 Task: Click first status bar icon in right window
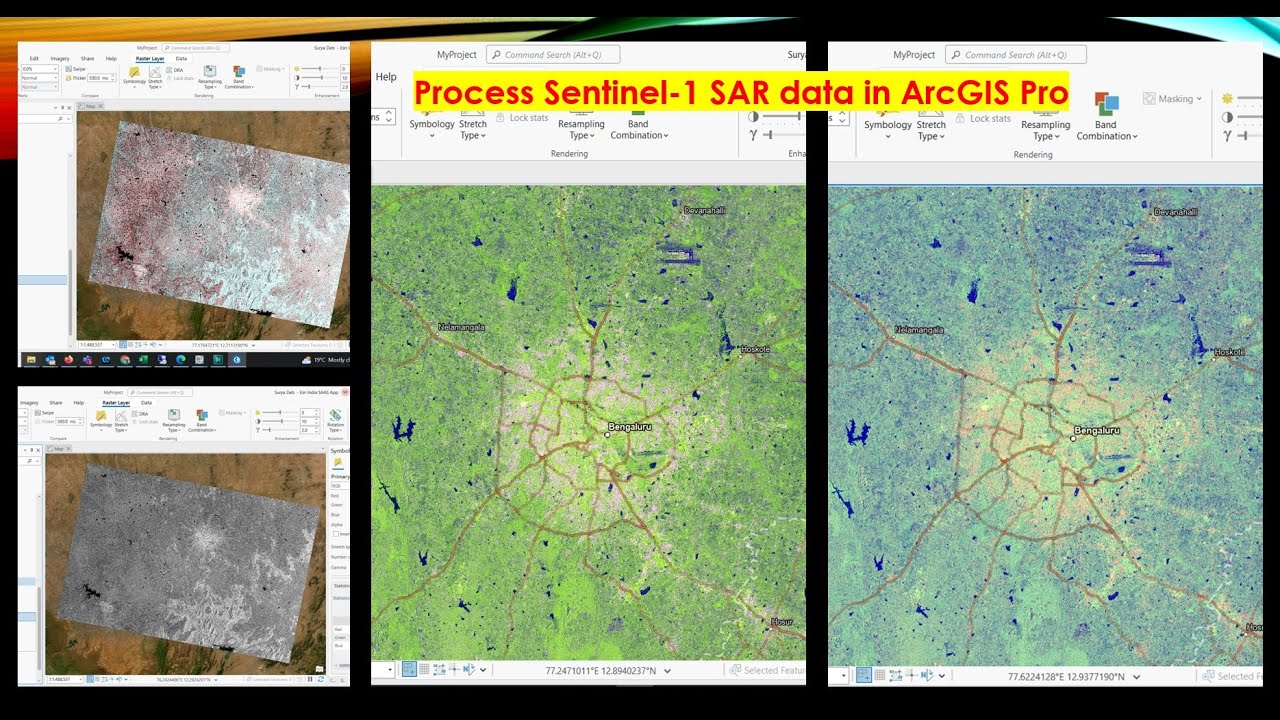pyautogui.click(x=864, y=675)
